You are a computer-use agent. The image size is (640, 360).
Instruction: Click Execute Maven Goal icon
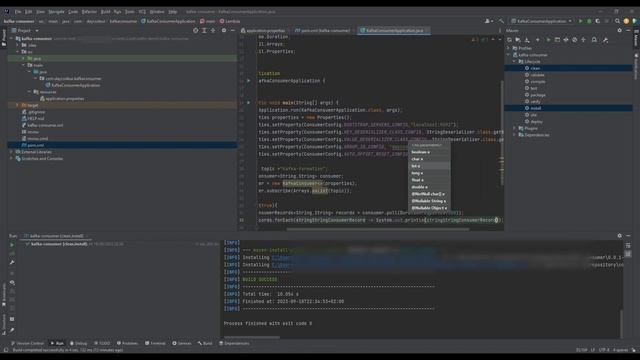tap(557, 40)
